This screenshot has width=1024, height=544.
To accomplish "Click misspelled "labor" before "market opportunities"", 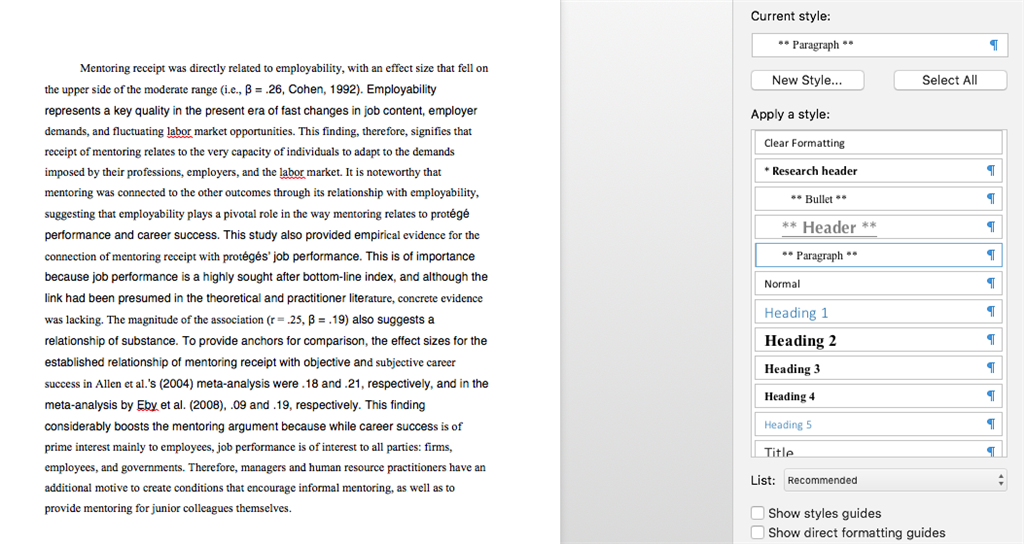I will (179, 131).
